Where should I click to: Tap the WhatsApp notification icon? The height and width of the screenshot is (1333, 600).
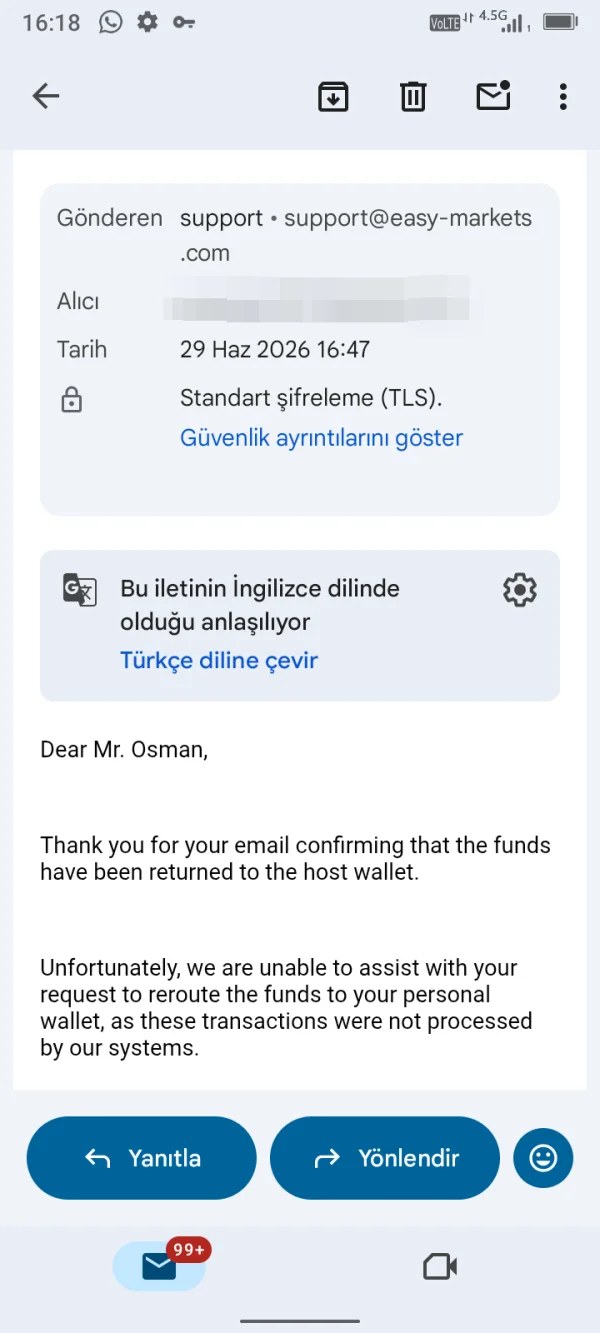pos(110,22)
